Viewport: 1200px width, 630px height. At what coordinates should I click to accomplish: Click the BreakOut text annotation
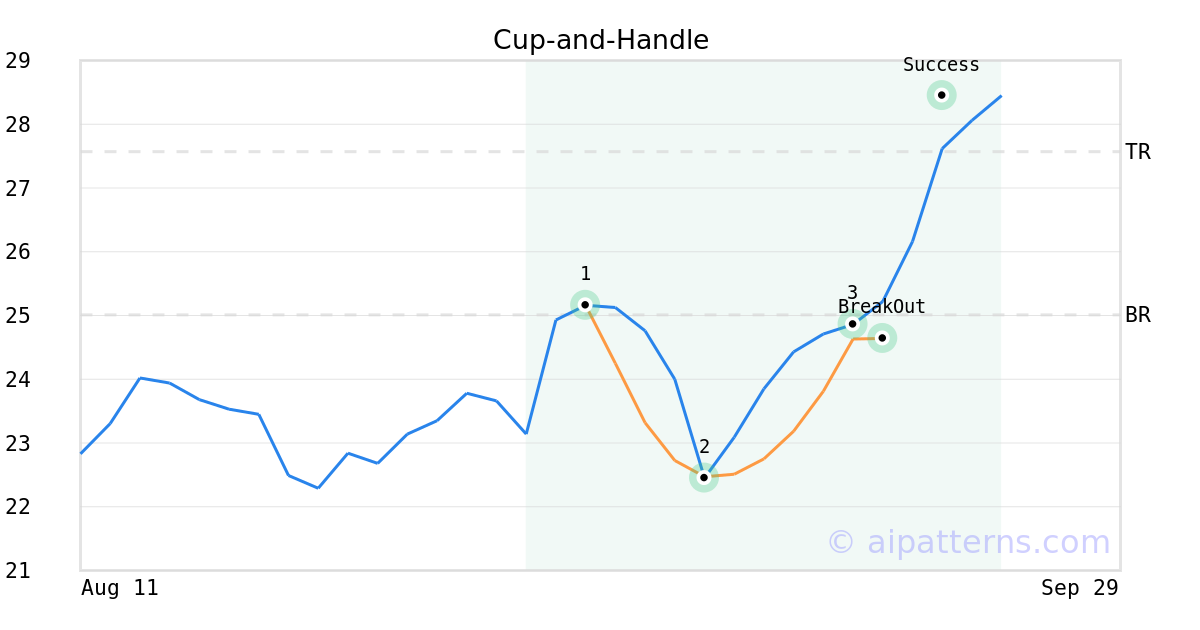pos(882,307)
